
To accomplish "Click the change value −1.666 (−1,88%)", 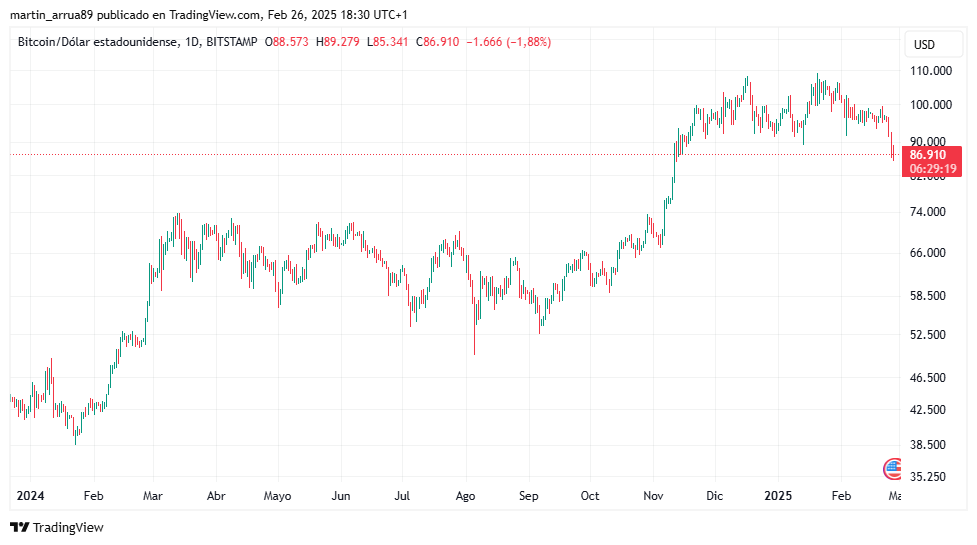I will (508, 42).
